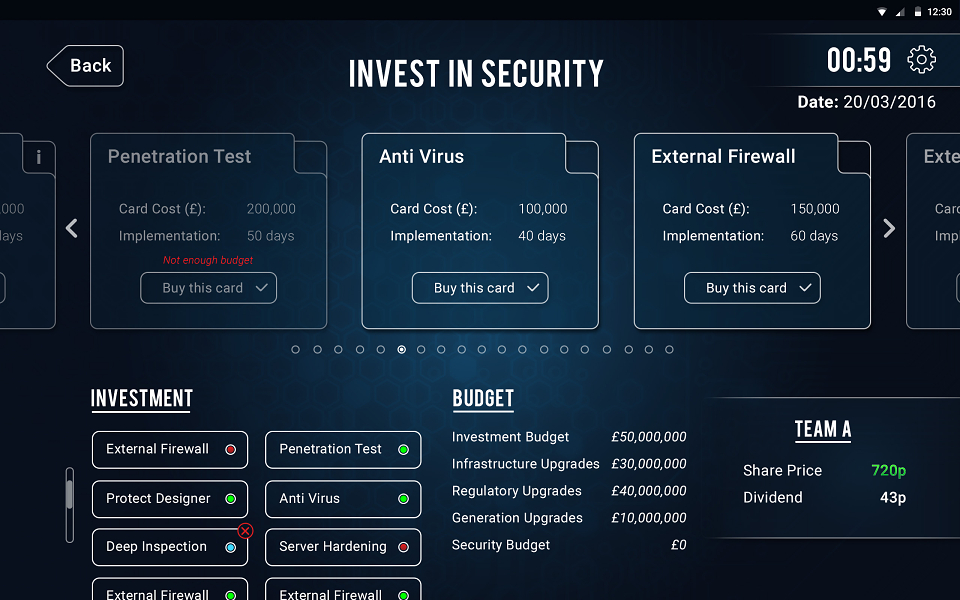Buy the External Firewall card
The height and width of the screenshot is (600, 960).
click(752, 288)
